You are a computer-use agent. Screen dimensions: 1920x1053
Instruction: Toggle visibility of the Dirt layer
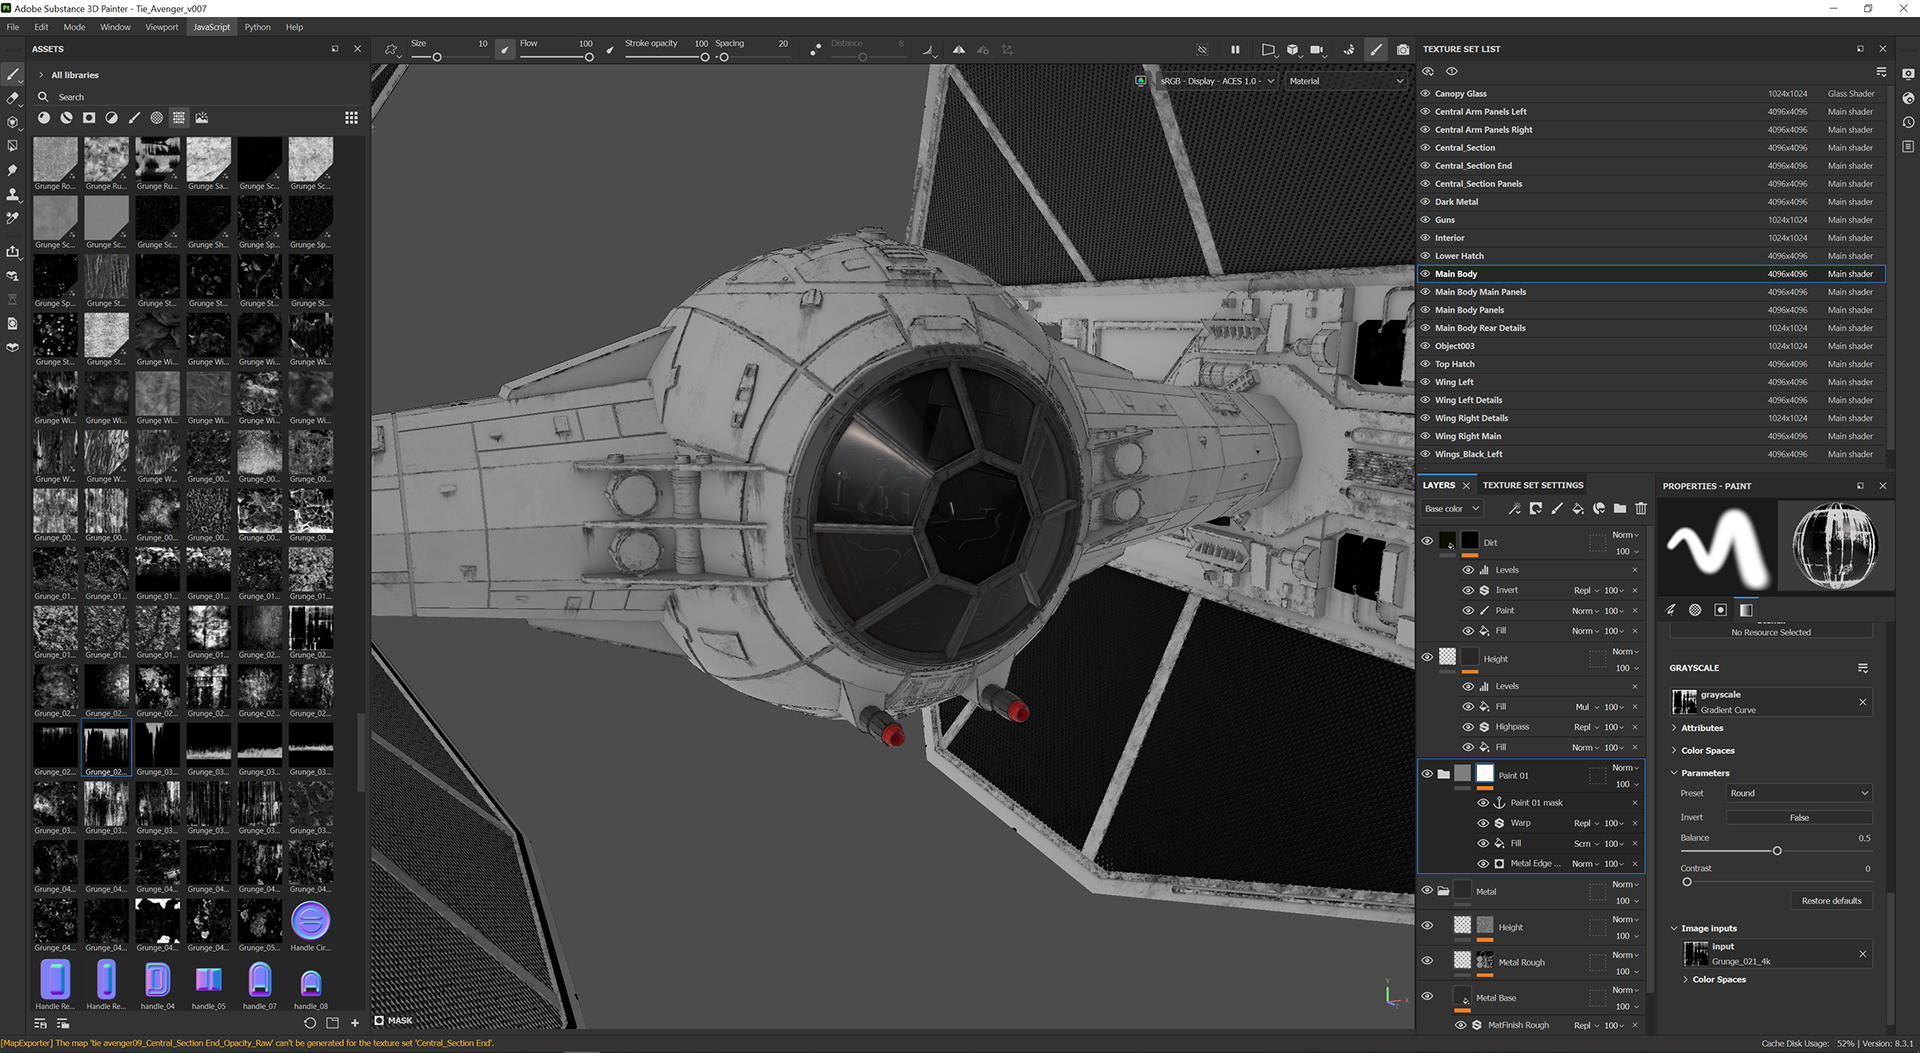(x=1427, y=541)
